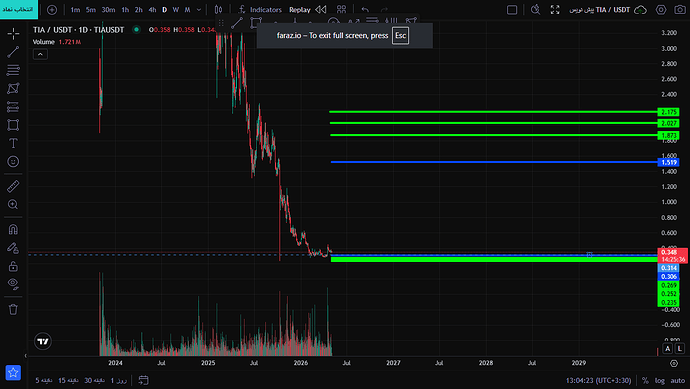
Task: Toggle magnet mode
Action: (x=13, y=229)
